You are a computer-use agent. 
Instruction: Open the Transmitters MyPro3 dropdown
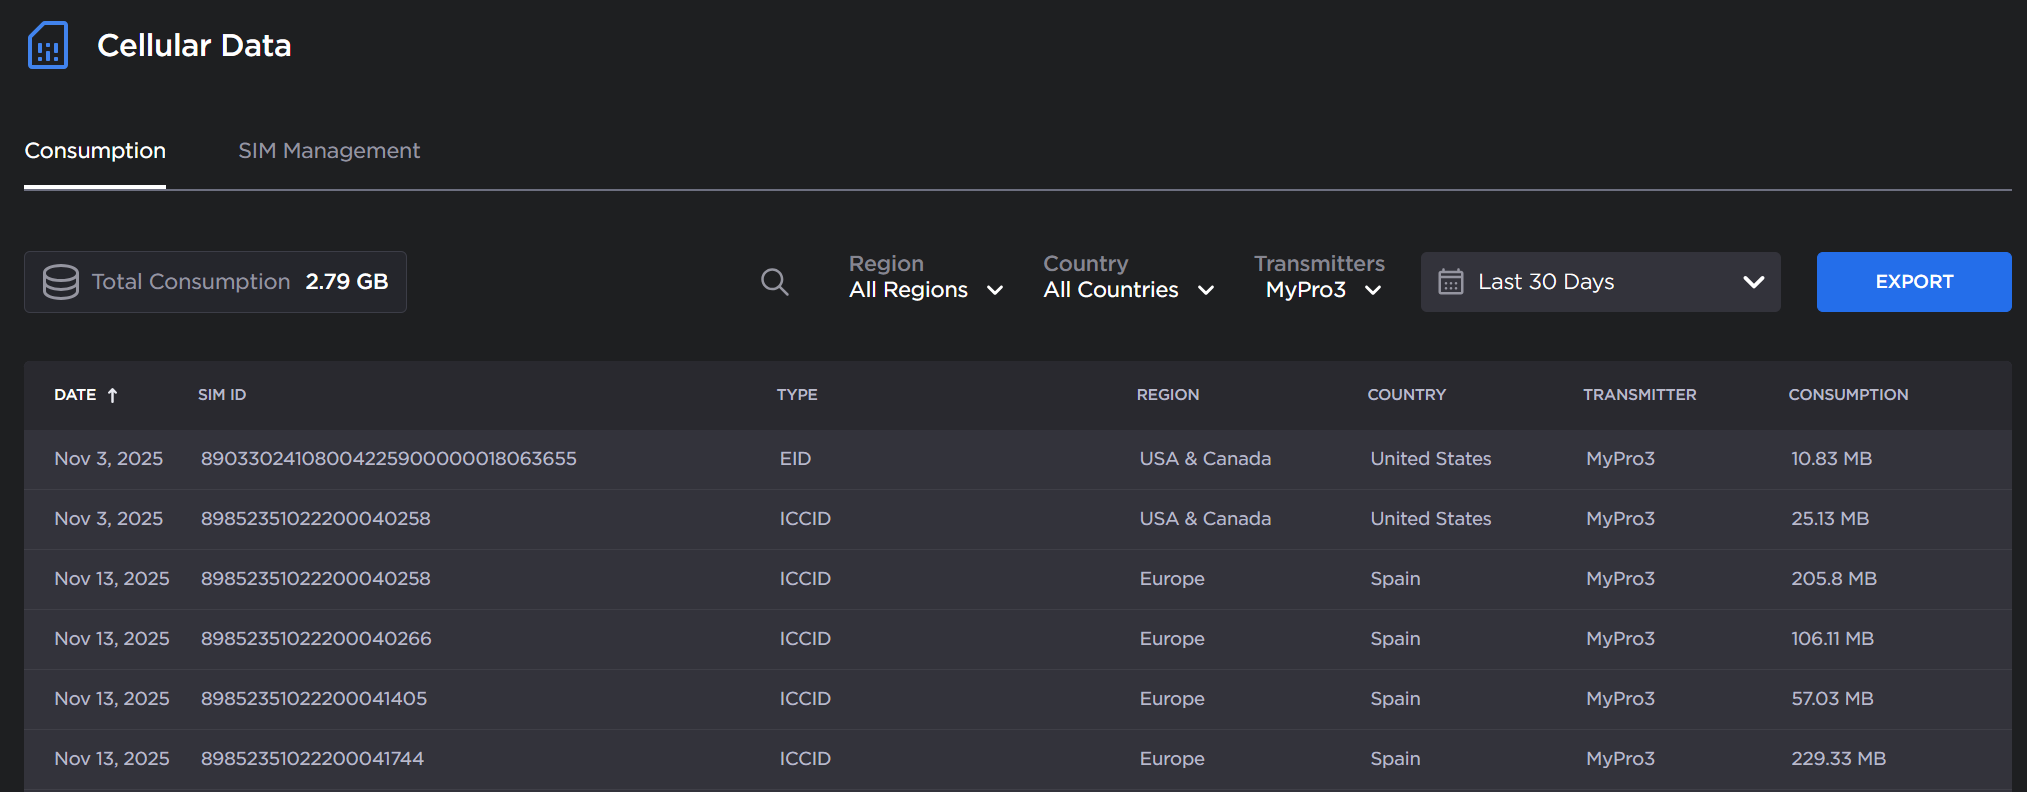1322,290
